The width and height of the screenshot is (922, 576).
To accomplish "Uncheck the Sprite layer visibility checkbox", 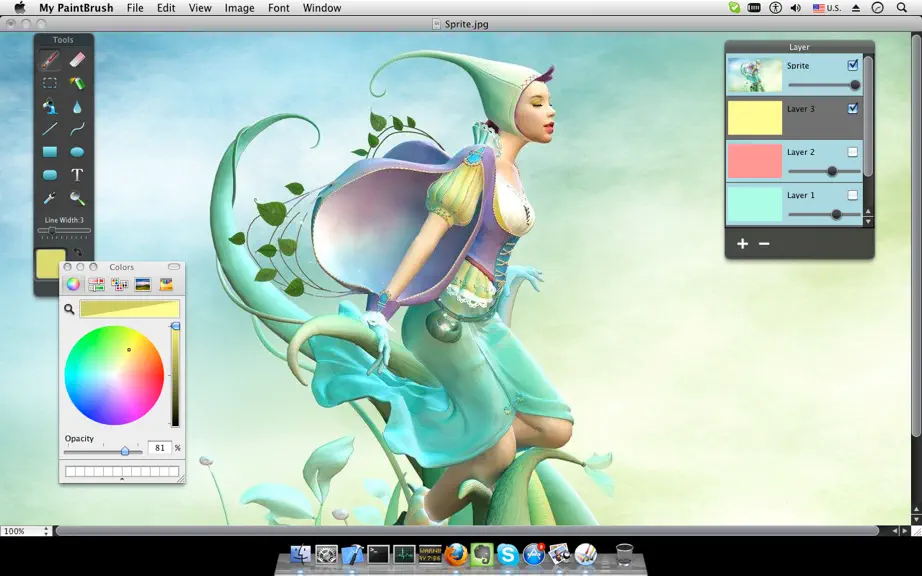I will [x=853, y=65].
